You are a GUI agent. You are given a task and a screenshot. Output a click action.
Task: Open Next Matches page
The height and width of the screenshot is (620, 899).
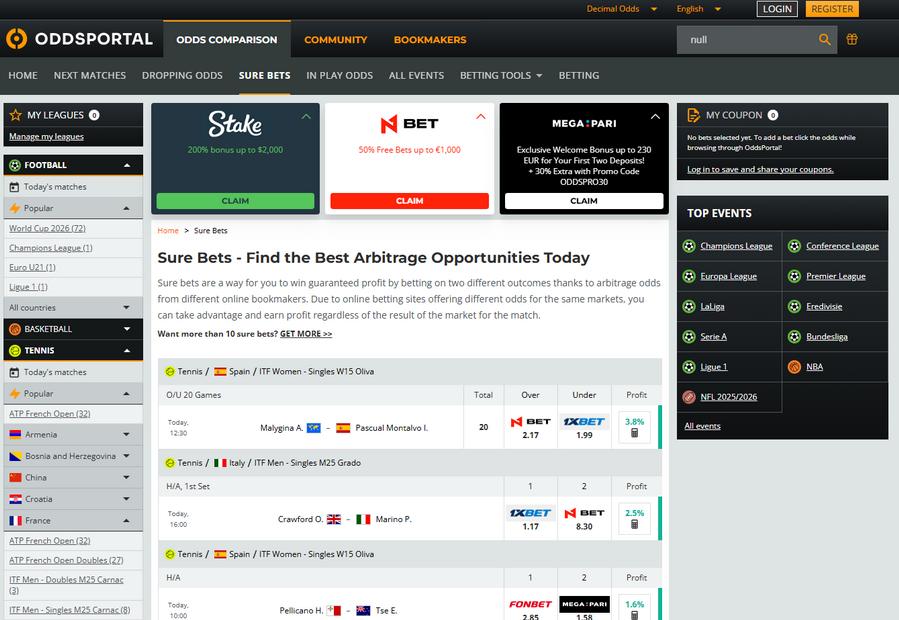[x=90, y=76]
